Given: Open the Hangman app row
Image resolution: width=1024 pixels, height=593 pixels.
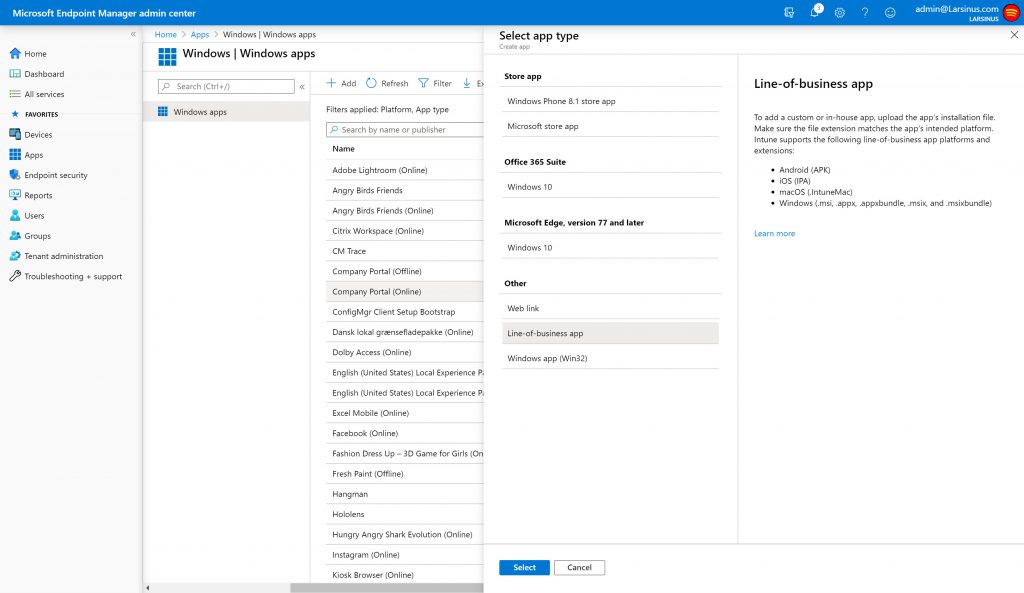Looking at the screenshot, I should [405, 494].
